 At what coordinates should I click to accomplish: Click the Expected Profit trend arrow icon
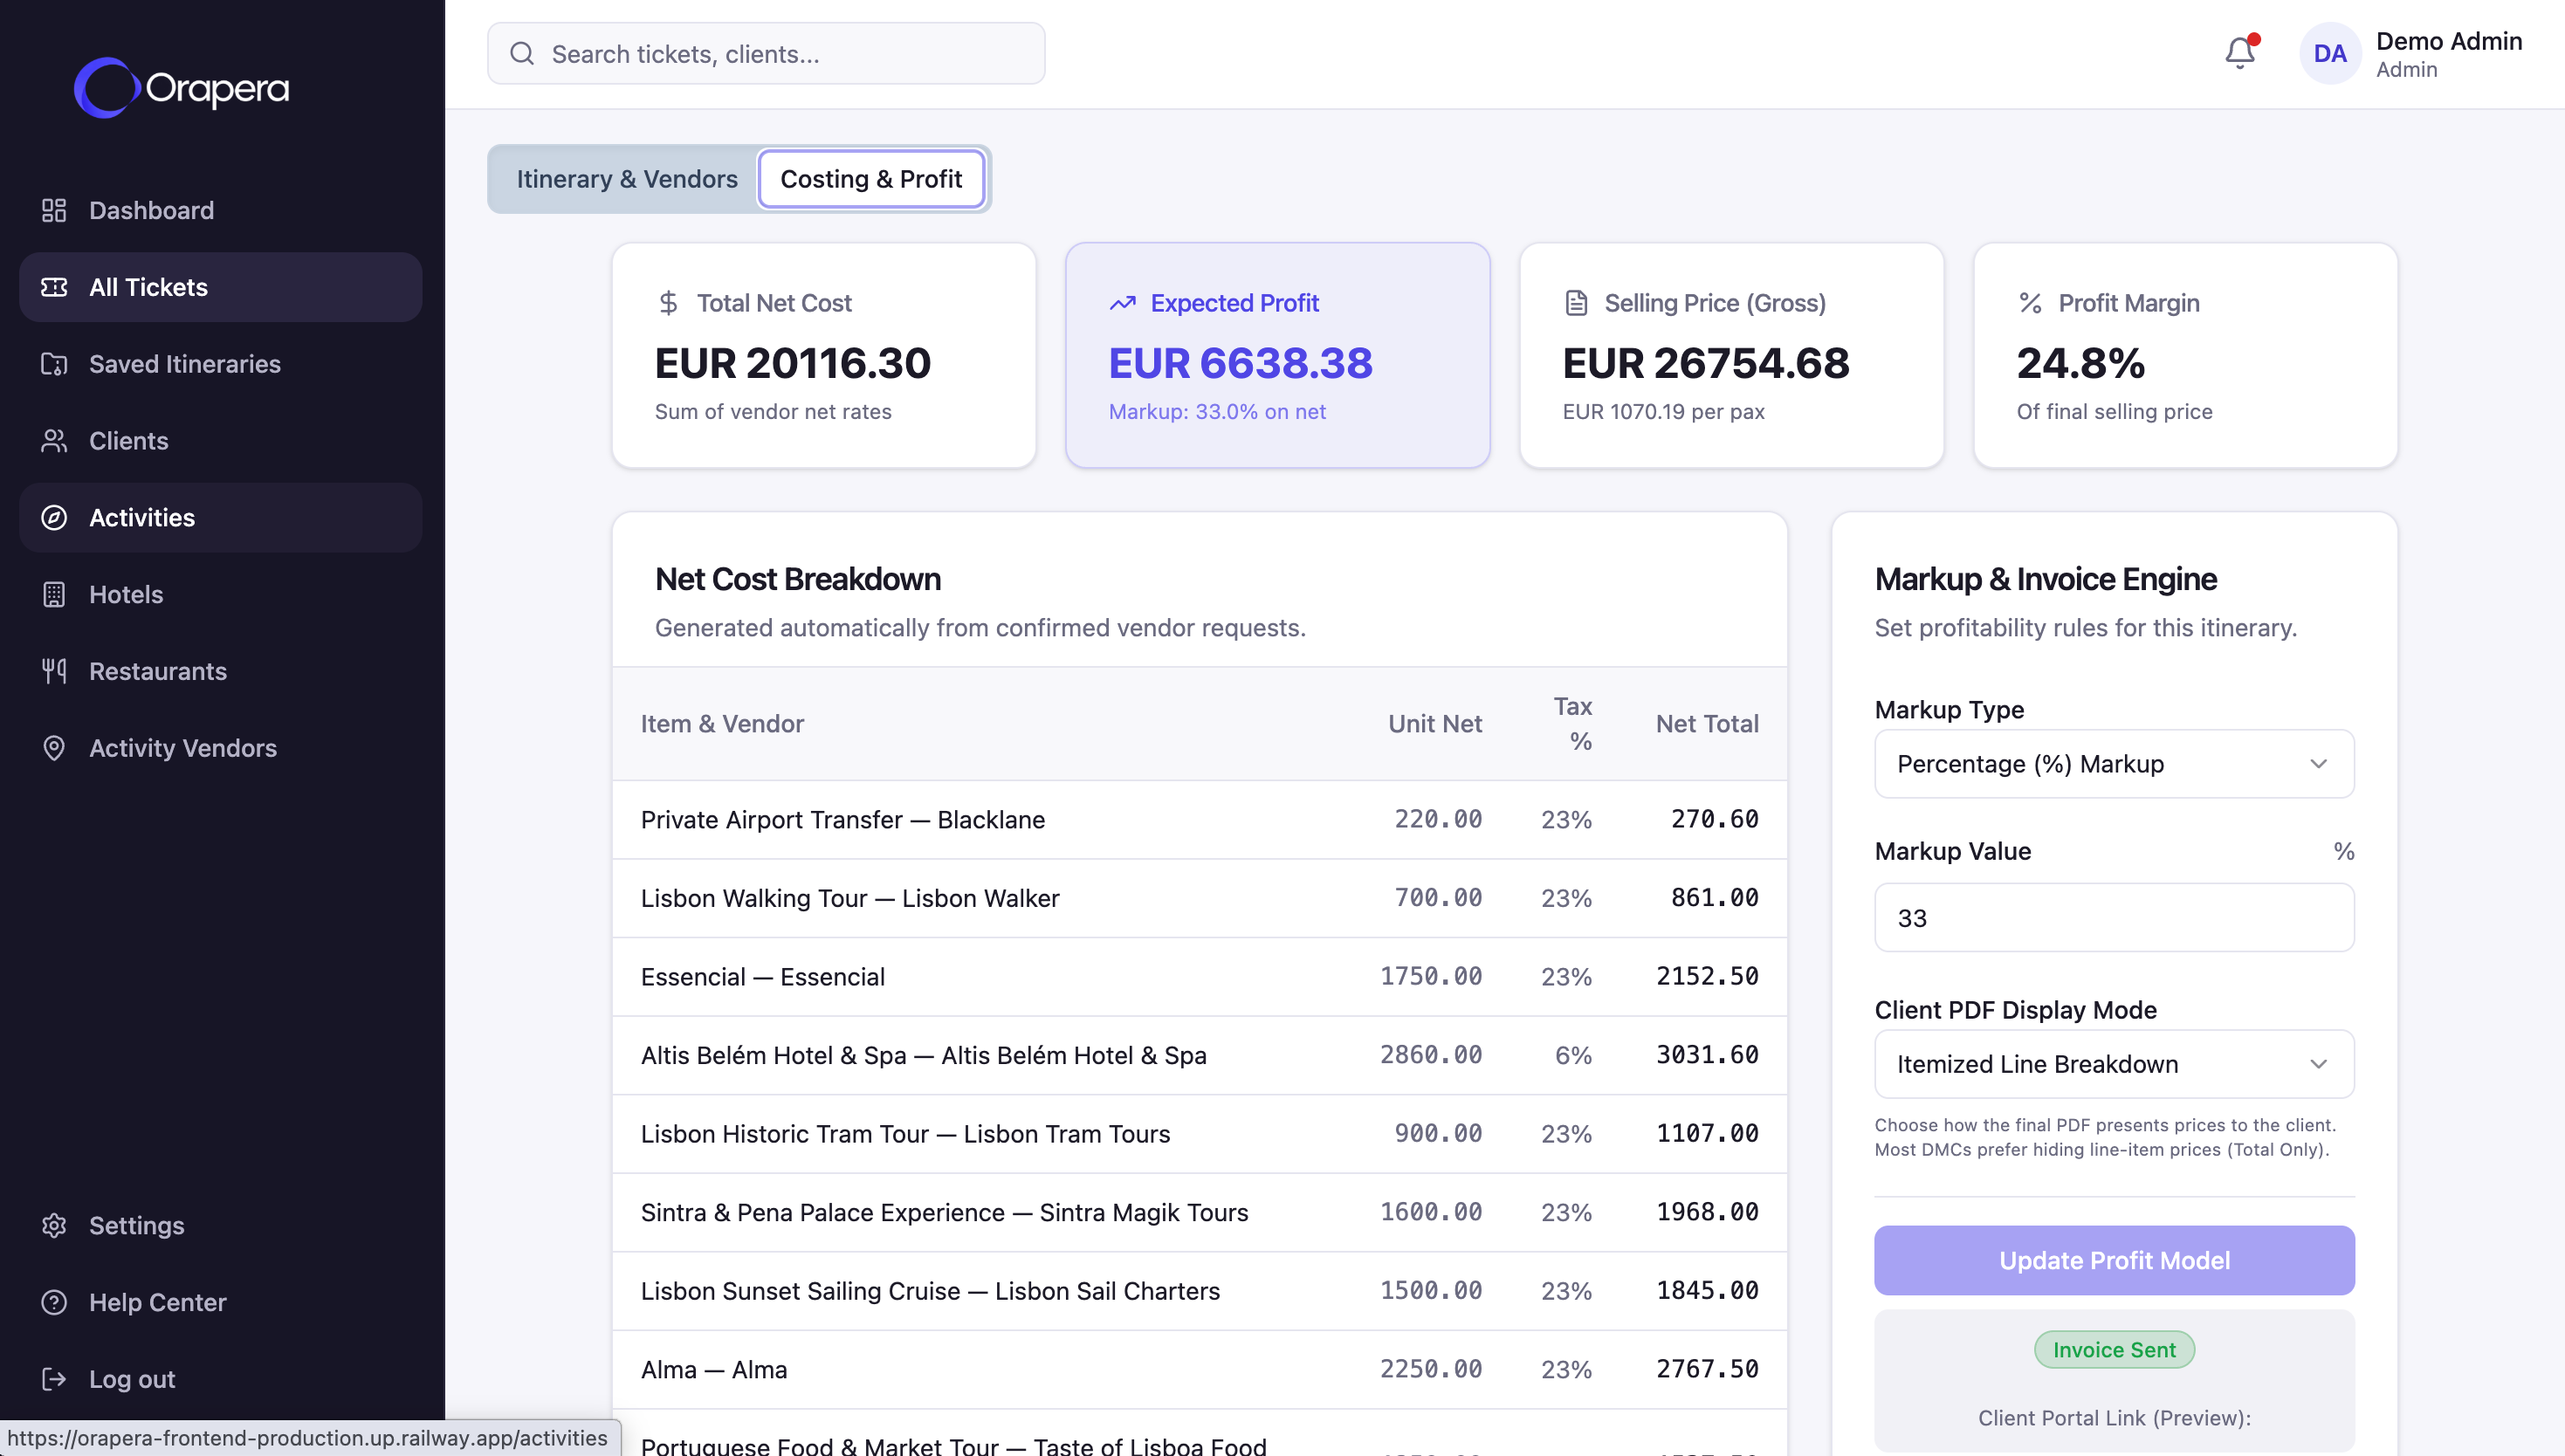click(x=1122, y=303)
